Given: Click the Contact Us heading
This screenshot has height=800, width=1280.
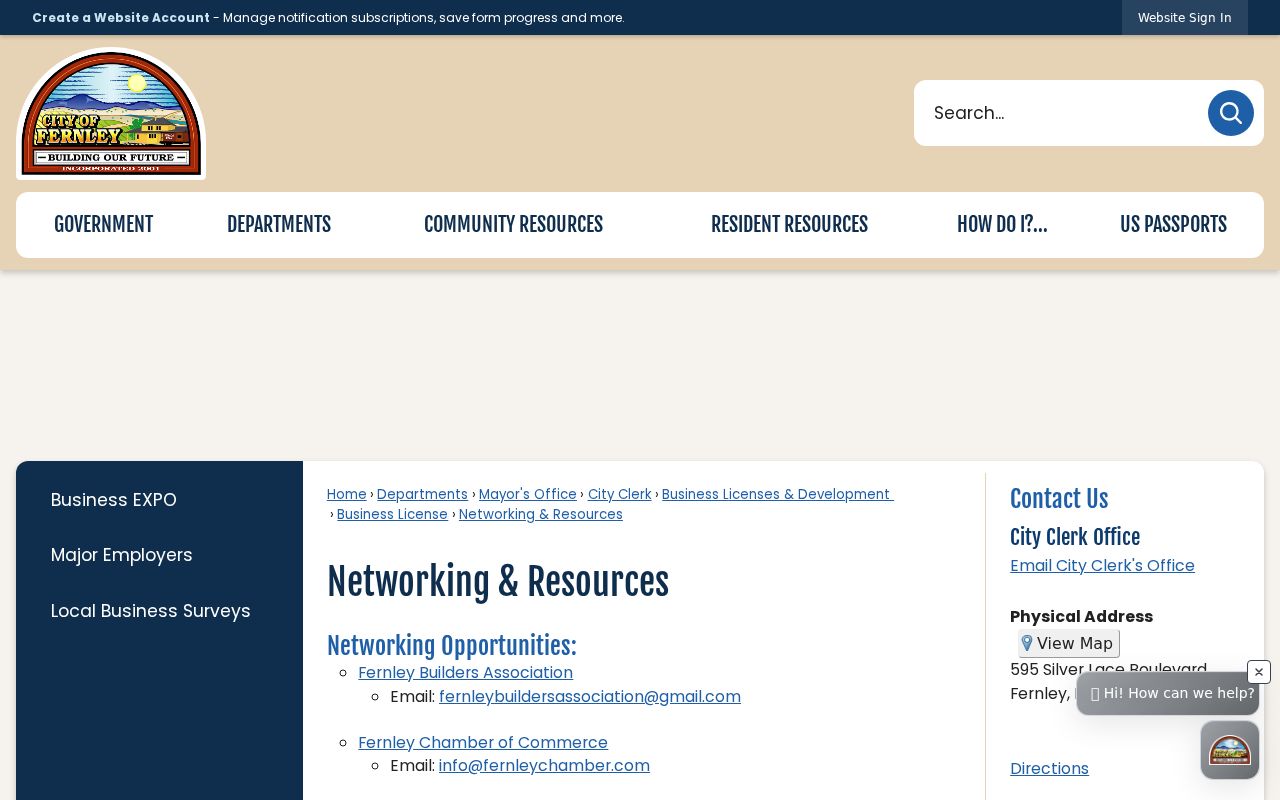Looking at the screenshot, I should (x=1059, y=499).
